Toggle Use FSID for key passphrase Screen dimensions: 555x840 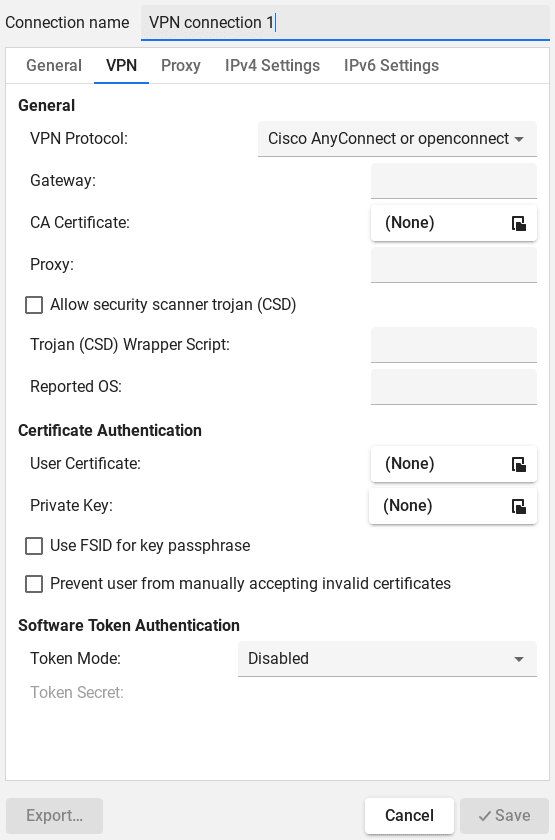click(34, 546)
